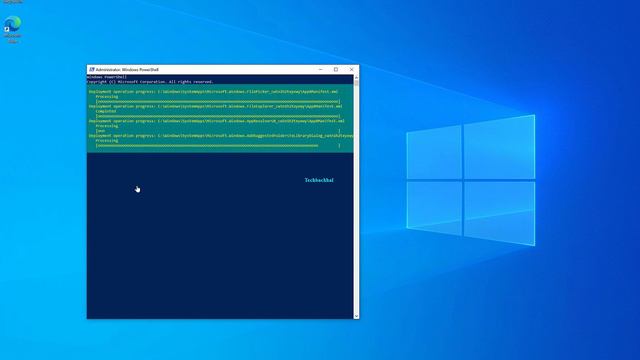Click the FileExplorer deployment progress line

click(216, 106)
